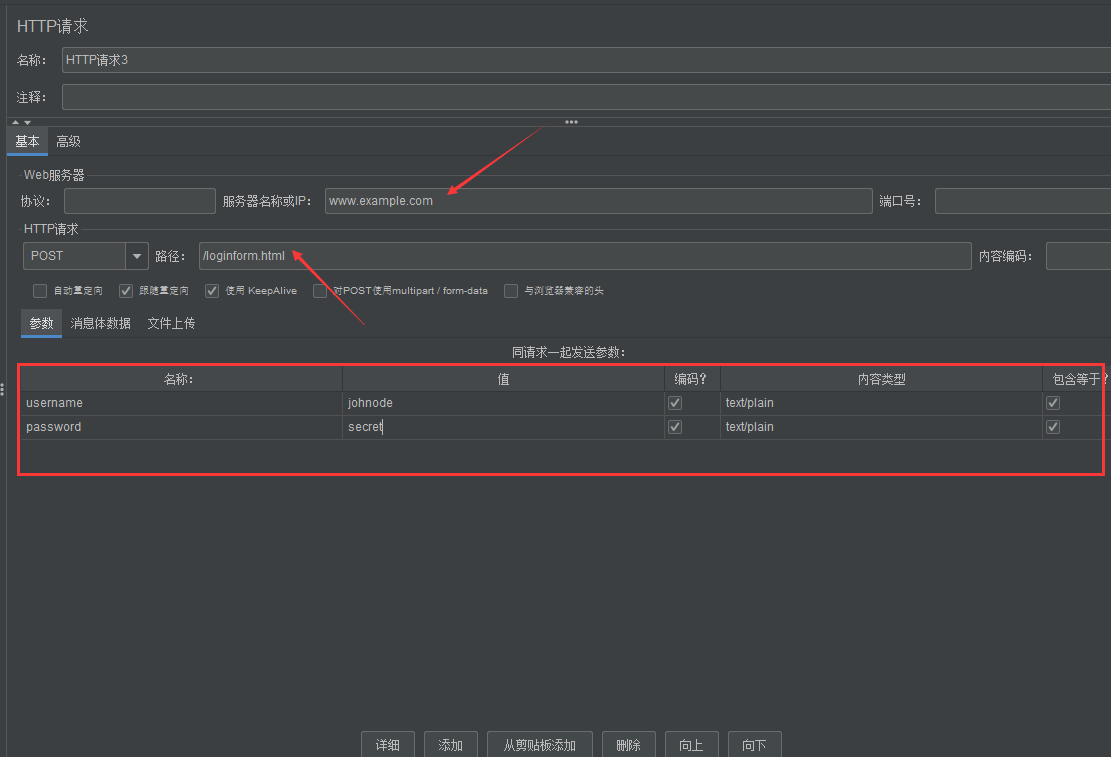Open the 文件上传 tab
The image size is (1111, 757).
click(171, 323)
